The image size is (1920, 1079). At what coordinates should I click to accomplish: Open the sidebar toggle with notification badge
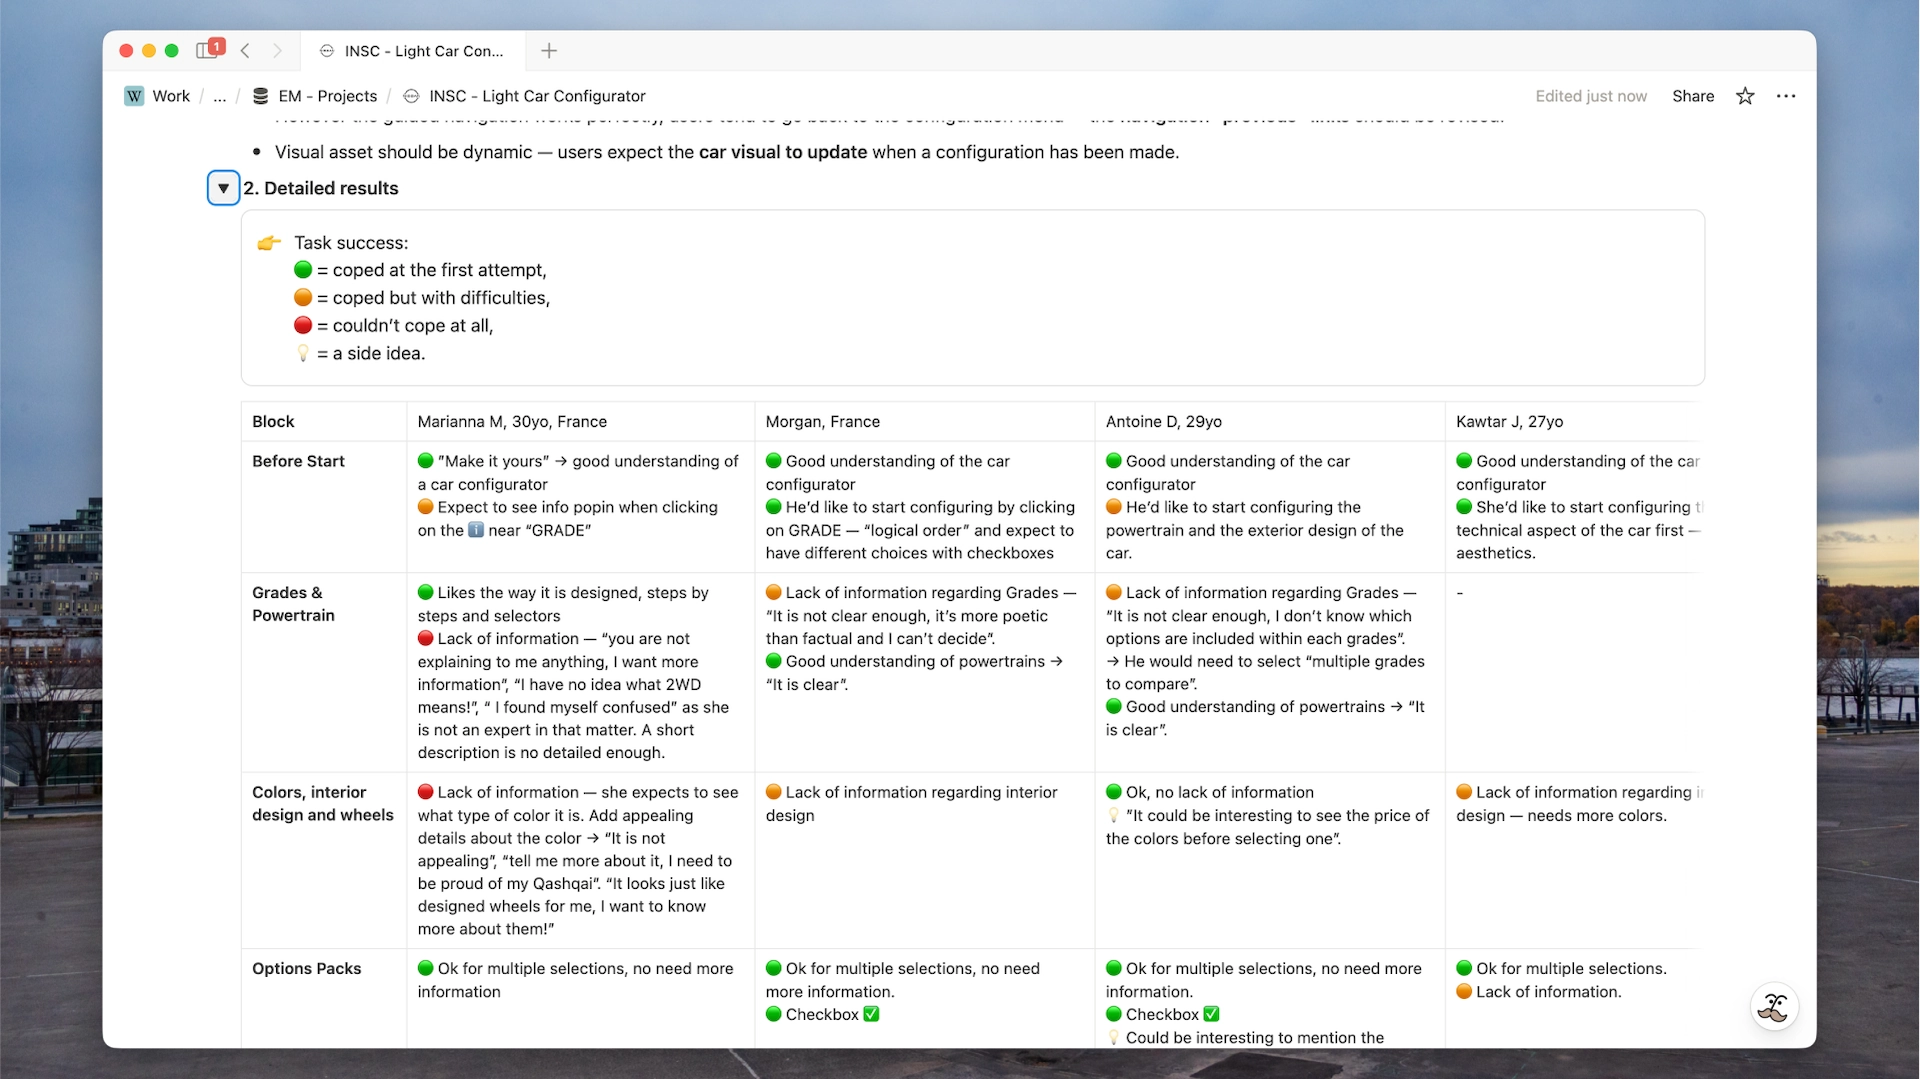(x=207, y=50)
